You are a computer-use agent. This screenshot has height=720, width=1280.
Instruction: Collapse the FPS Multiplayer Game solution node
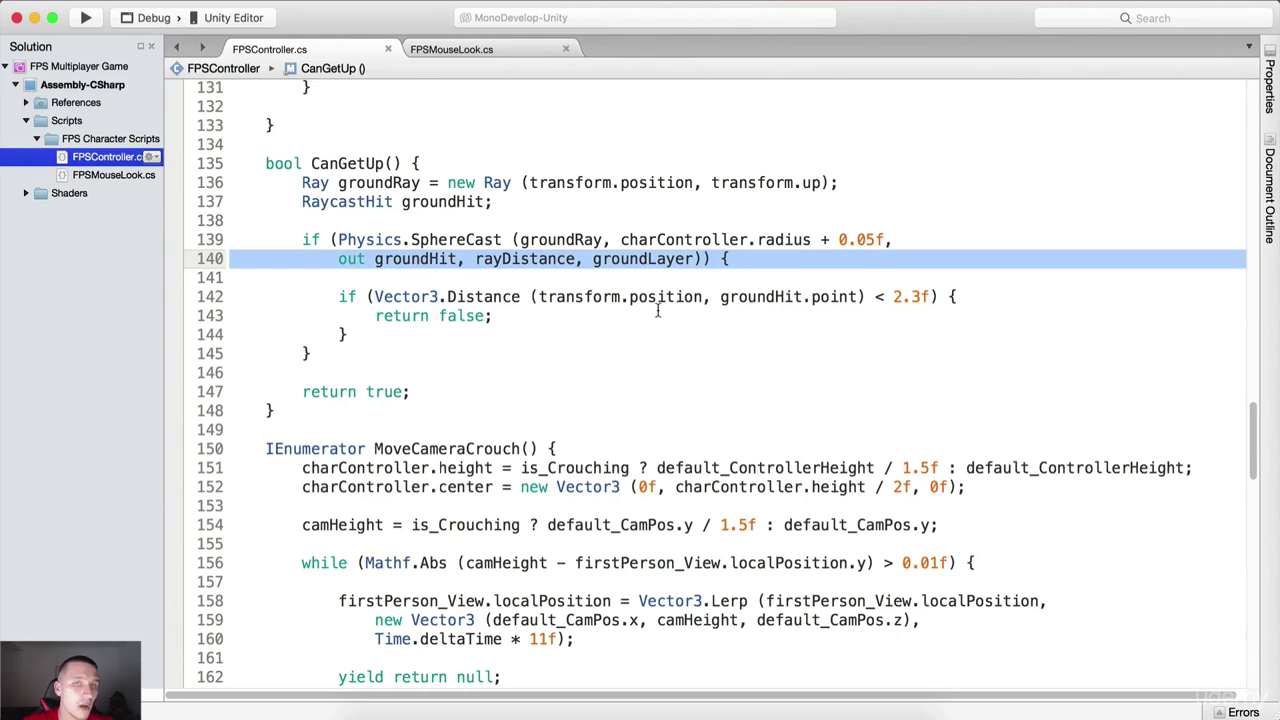(5, 67)
